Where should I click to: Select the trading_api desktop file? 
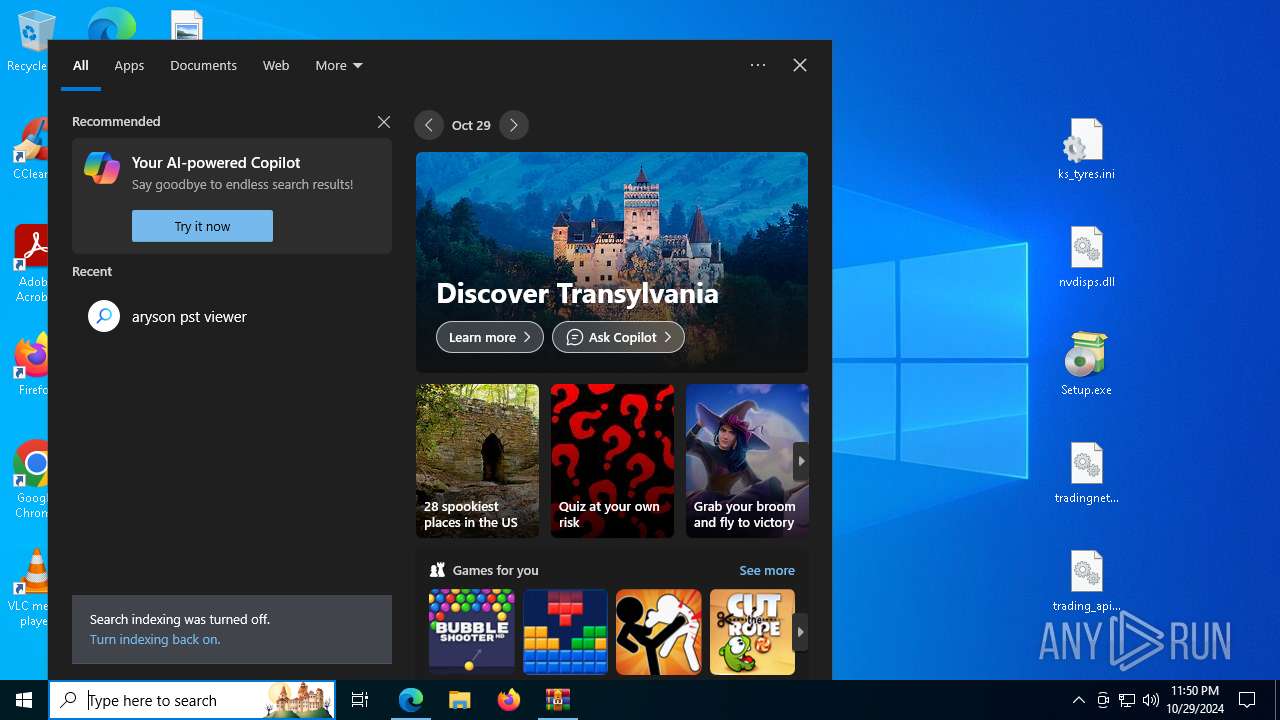click(x=1086, y=582)
